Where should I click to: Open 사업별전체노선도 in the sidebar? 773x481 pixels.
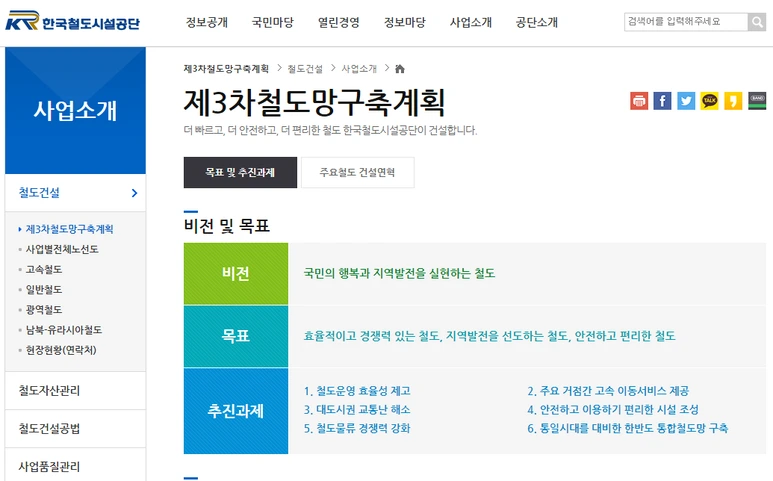pos(62,249)
